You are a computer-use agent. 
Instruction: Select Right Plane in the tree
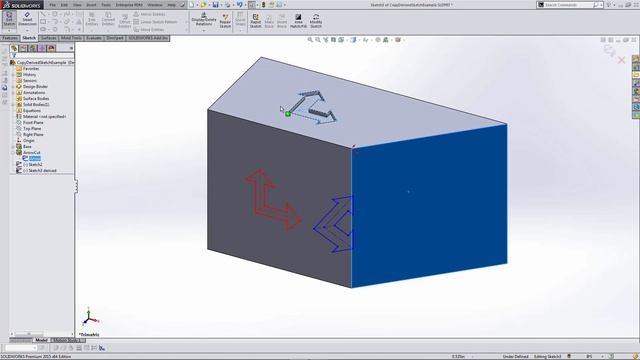point(33,134)
